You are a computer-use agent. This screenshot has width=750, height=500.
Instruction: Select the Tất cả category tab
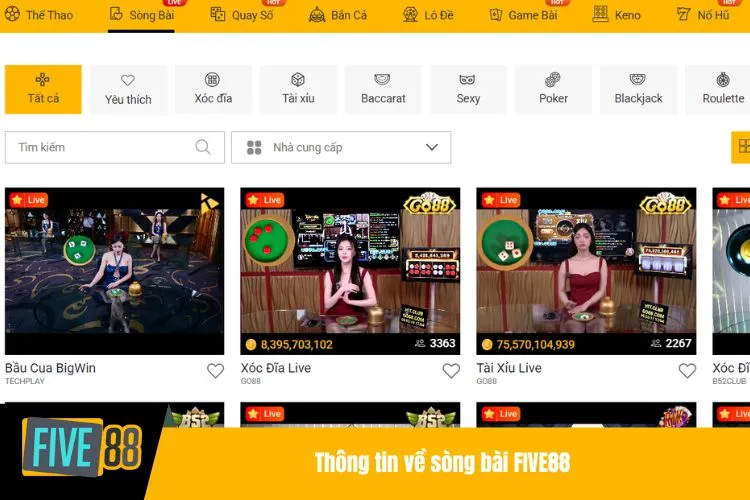coord(43,89)
